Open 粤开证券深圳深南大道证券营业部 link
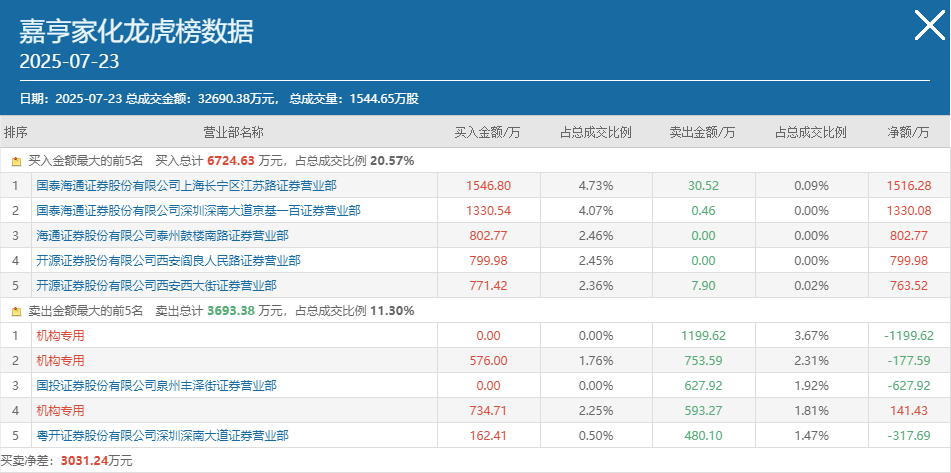Screen dimensions: 951x473 [x=163, y=435]
